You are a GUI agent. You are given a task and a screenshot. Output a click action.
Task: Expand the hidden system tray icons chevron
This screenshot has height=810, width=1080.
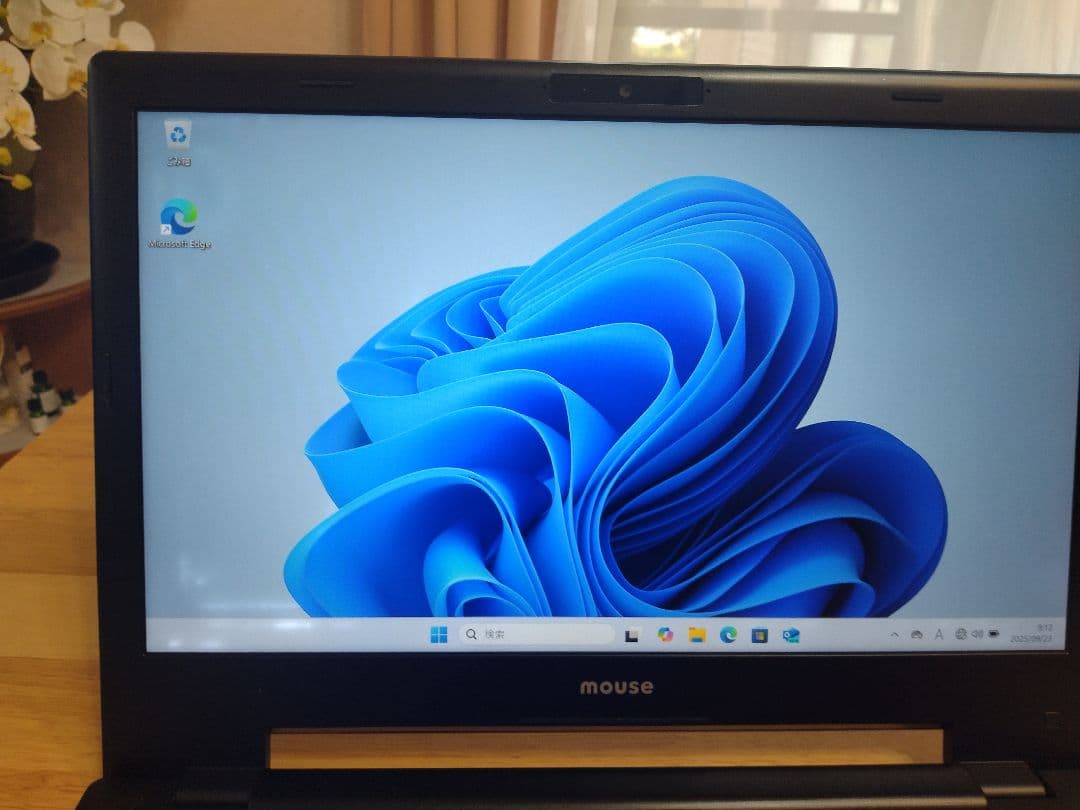pyautogui.click(x=894, y=634)
